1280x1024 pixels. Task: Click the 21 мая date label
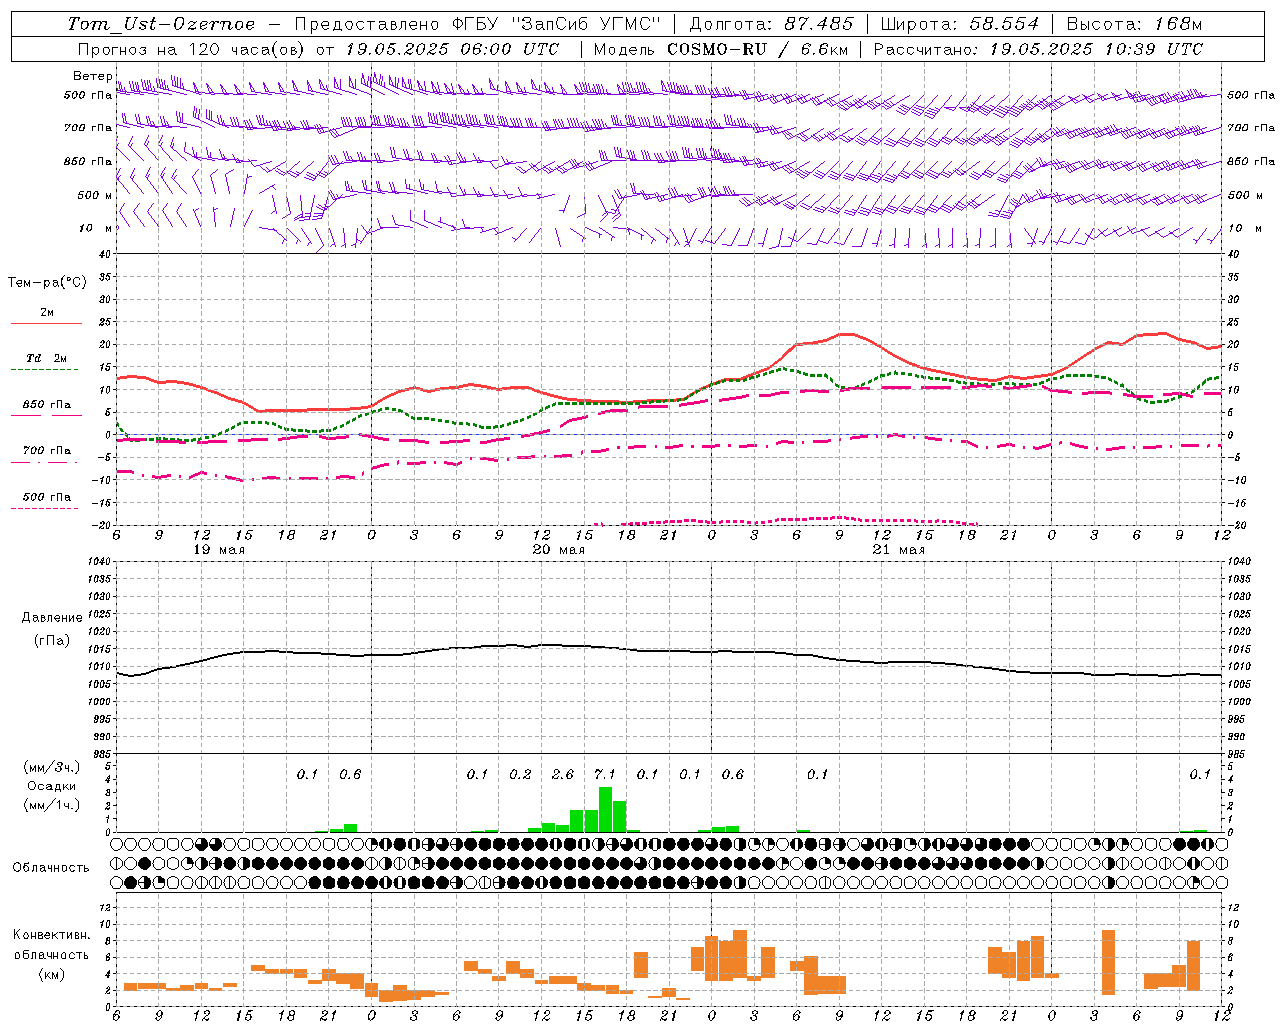pyautogui.click(x=898, y=549)
